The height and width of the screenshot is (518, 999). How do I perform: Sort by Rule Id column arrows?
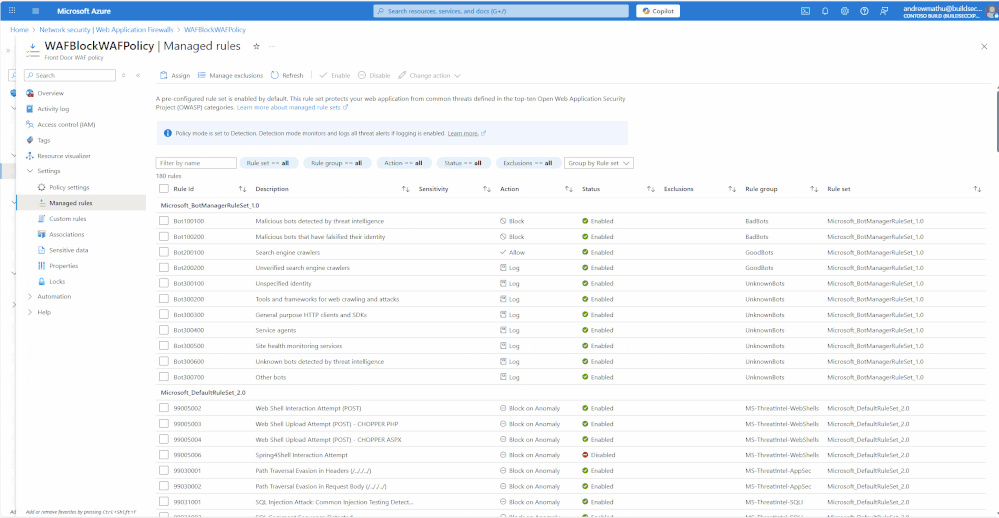tap(242, 189)
